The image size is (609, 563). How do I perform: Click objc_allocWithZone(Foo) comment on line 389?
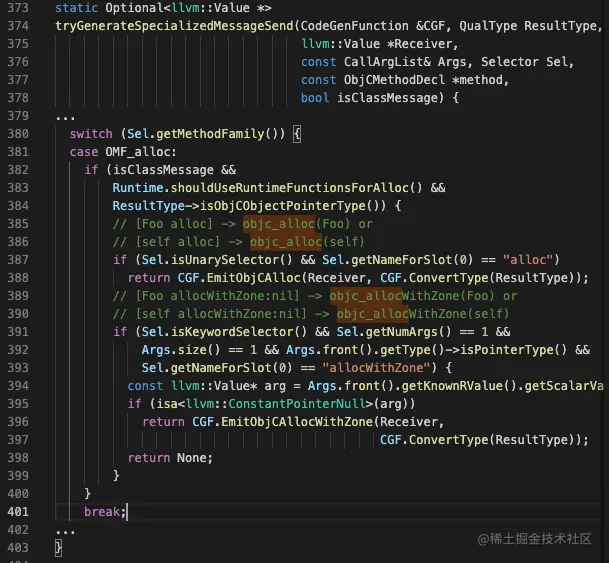pyautogui.click(x=412, y=296)
